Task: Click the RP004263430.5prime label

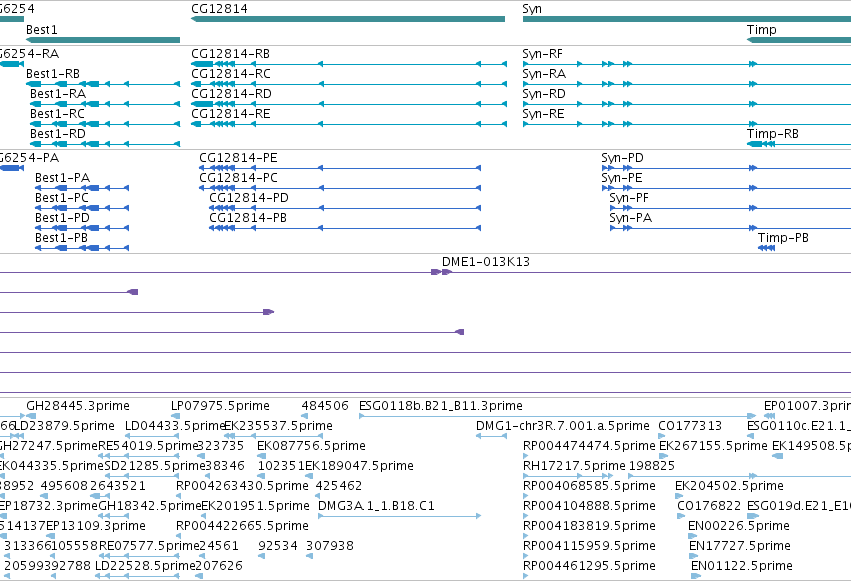Action: [x=243, y=486]
